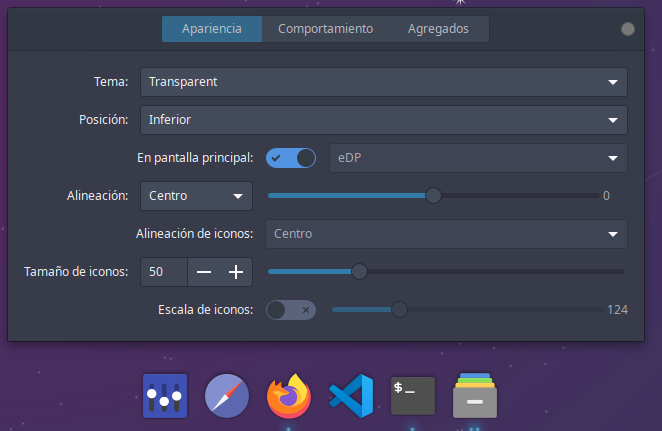Select the Apariencia tab
The image size is (662, 431).
pos(212,29)
